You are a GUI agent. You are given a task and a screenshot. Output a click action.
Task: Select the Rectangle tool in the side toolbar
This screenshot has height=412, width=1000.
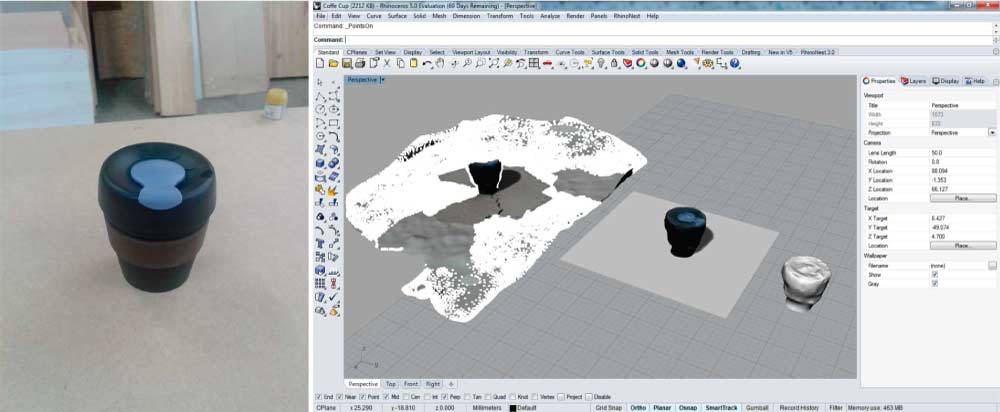pos(334,123)
